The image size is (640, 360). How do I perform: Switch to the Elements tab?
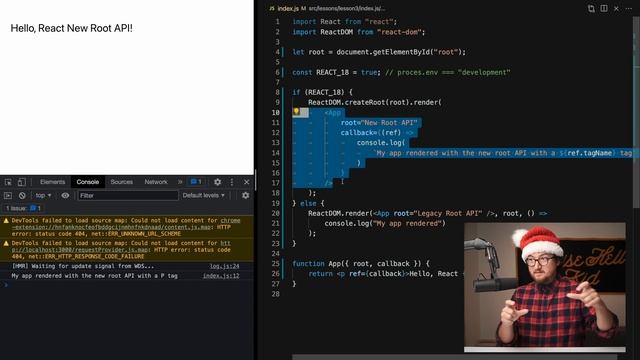[52, 182]
